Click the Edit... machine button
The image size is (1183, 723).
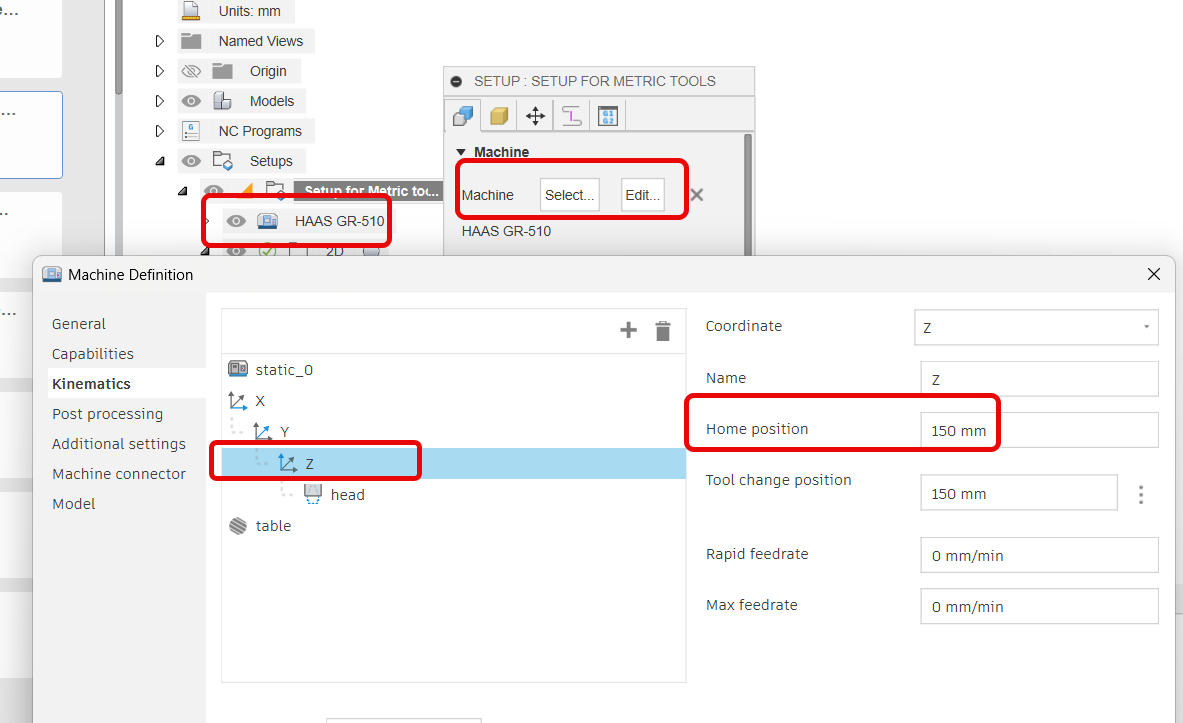tap(642, 195)
